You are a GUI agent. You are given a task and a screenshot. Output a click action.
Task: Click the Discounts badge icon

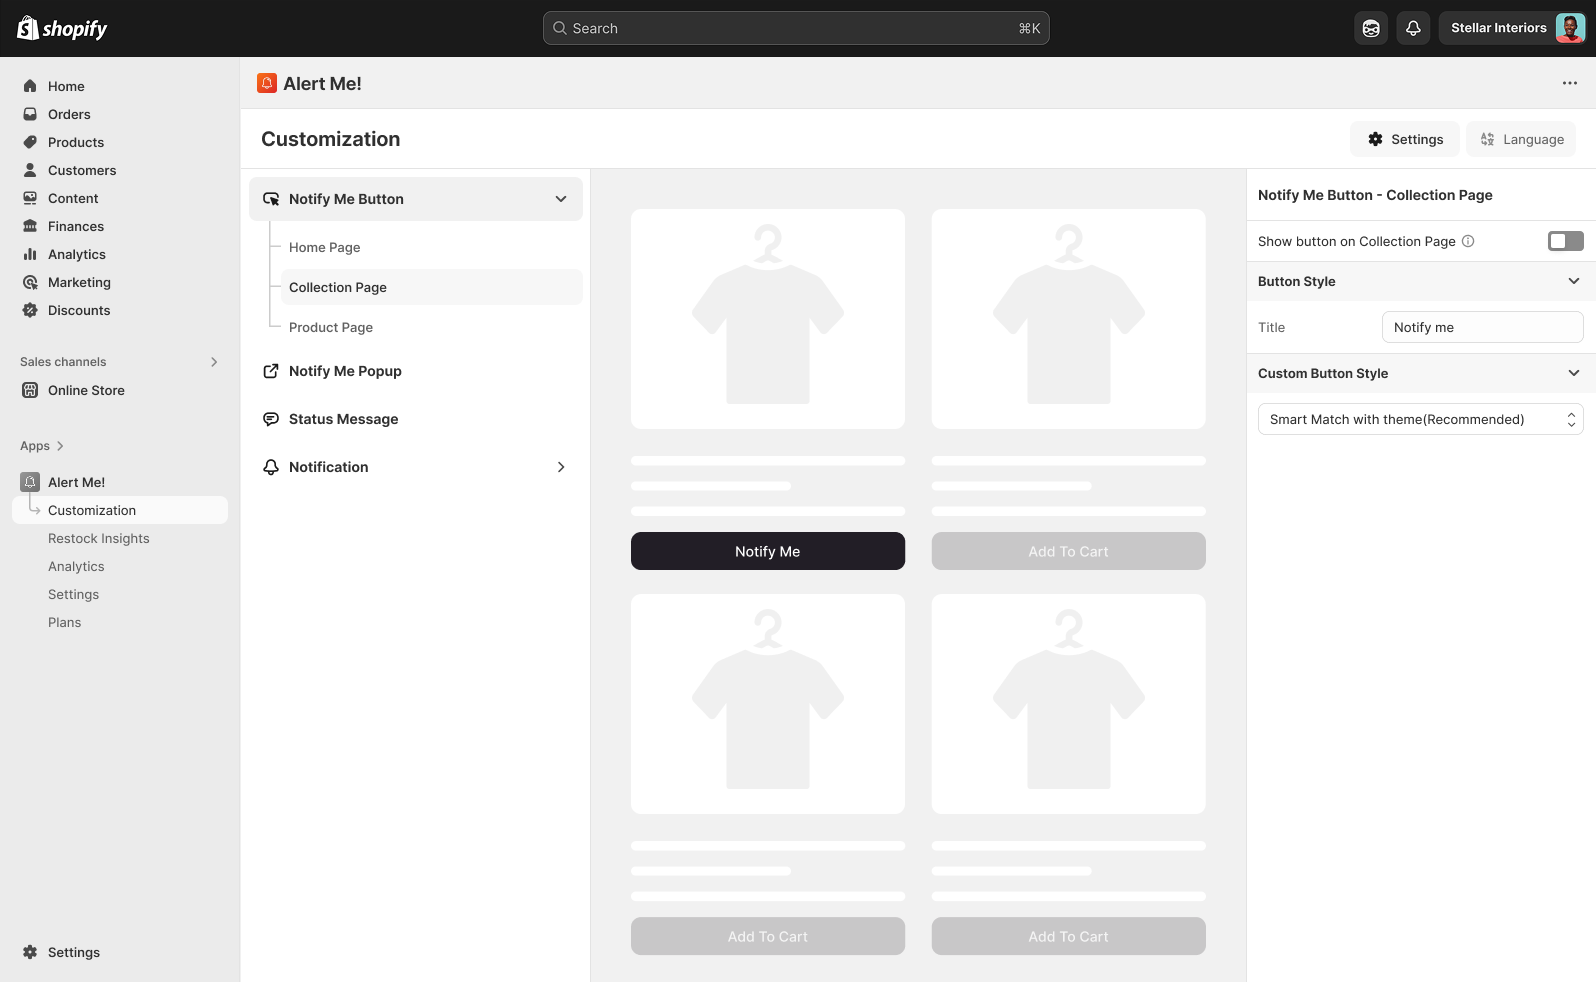(30, 310)
